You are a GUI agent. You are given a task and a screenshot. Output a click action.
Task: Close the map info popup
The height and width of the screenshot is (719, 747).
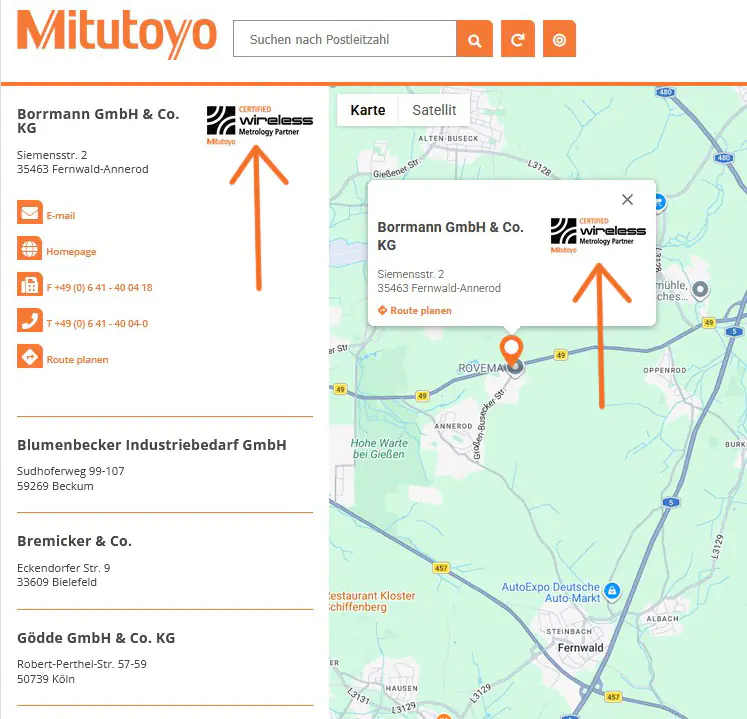point(627,200)
